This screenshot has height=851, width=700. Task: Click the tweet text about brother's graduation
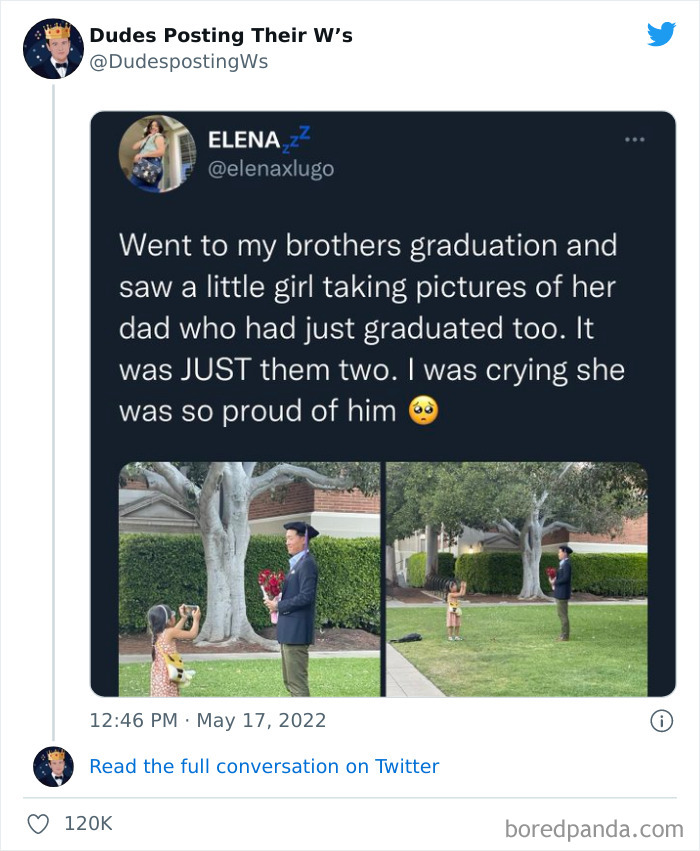(x=370, y=327)
